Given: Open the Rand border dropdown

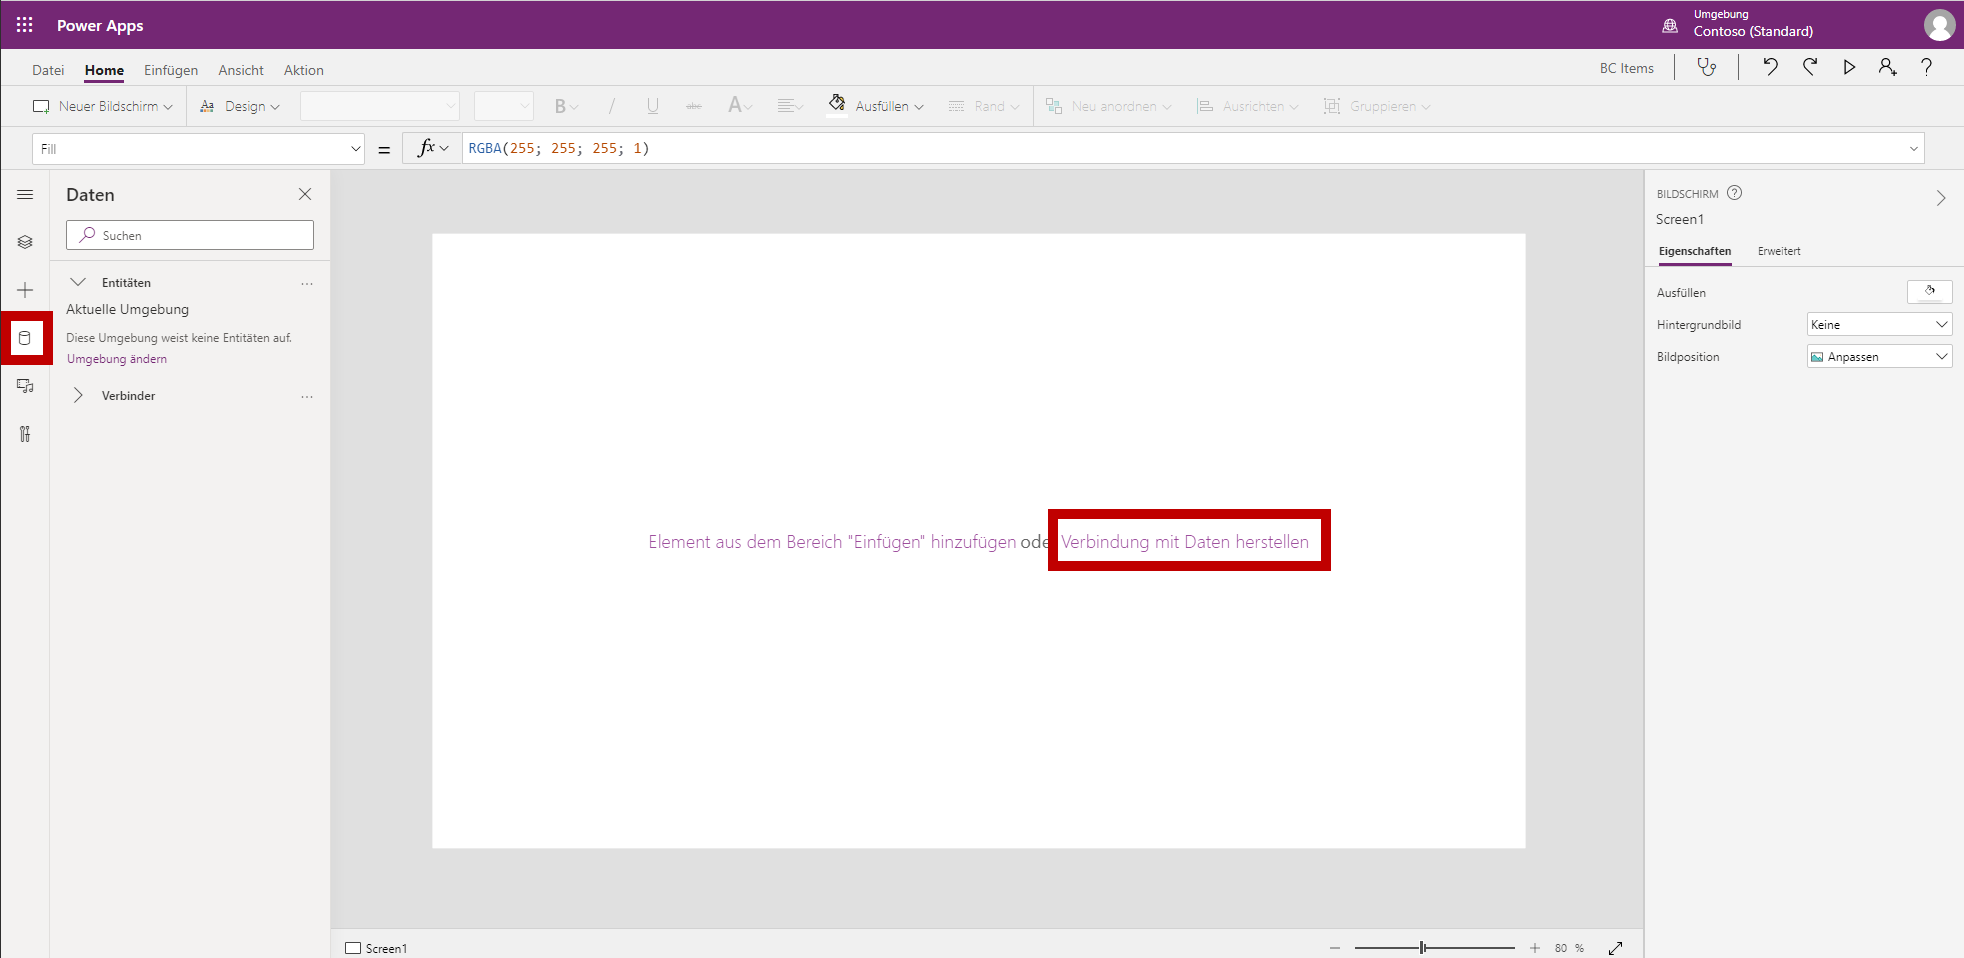Looking at the screenshot, I should coord(984,106).
